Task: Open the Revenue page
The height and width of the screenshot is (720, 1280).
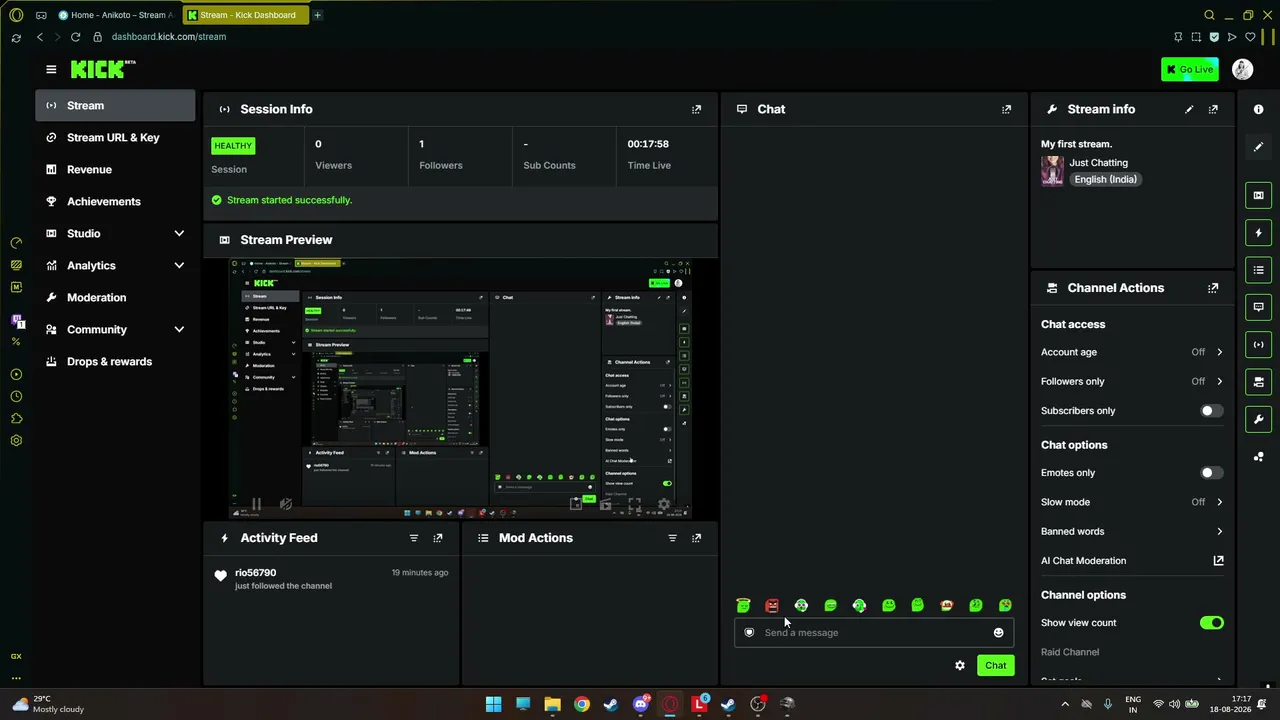Action: pos(115,169)
